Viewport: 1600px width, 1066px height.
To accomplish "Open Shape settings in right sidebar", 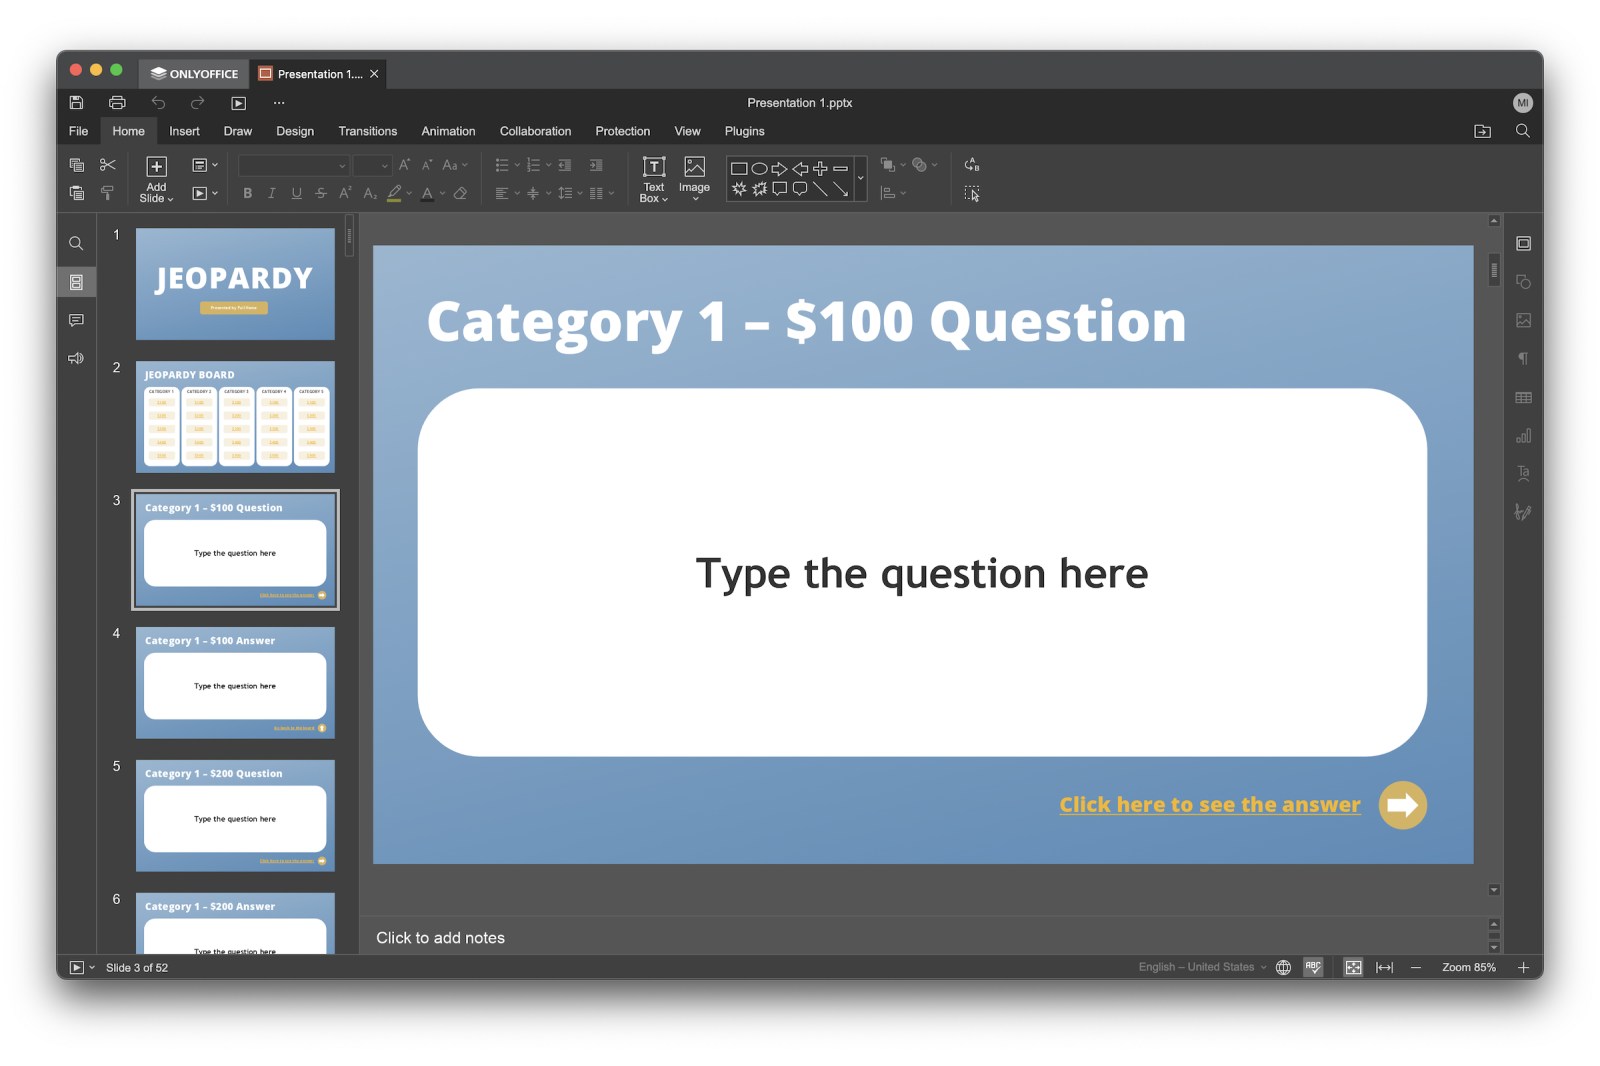I will (x=1523, y=282).
